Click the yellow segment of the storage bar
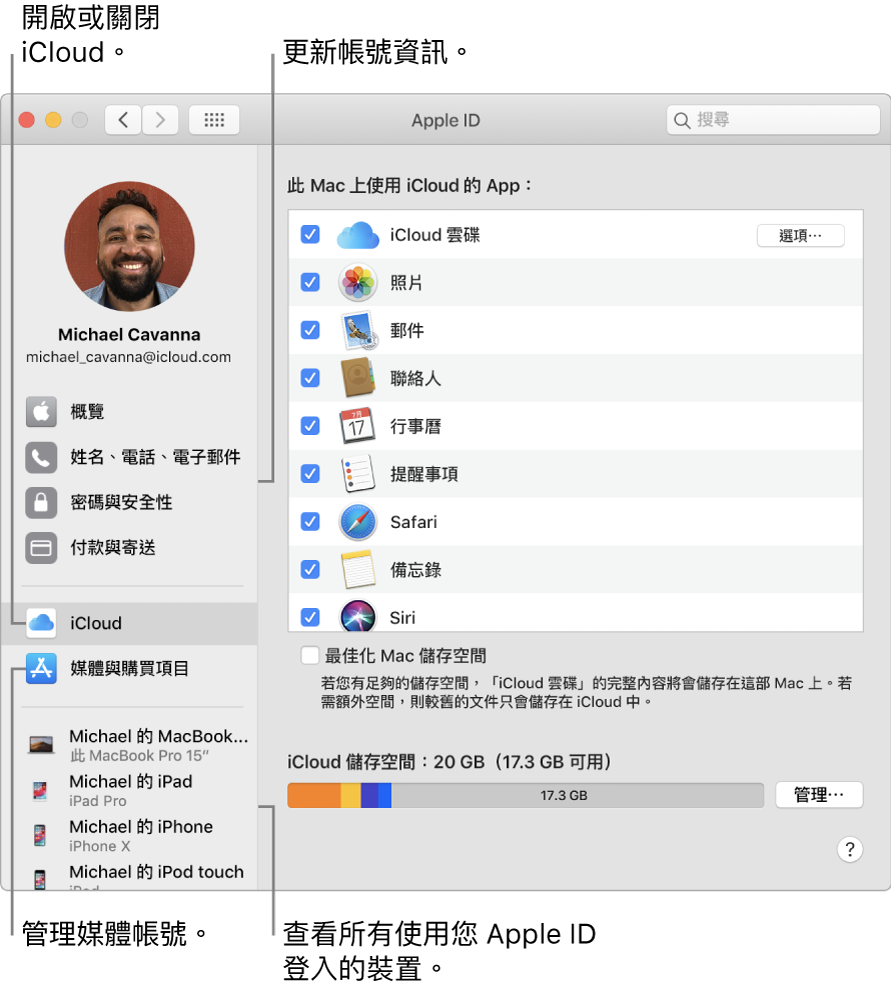The image size is (891, 992). pos(351,795)
